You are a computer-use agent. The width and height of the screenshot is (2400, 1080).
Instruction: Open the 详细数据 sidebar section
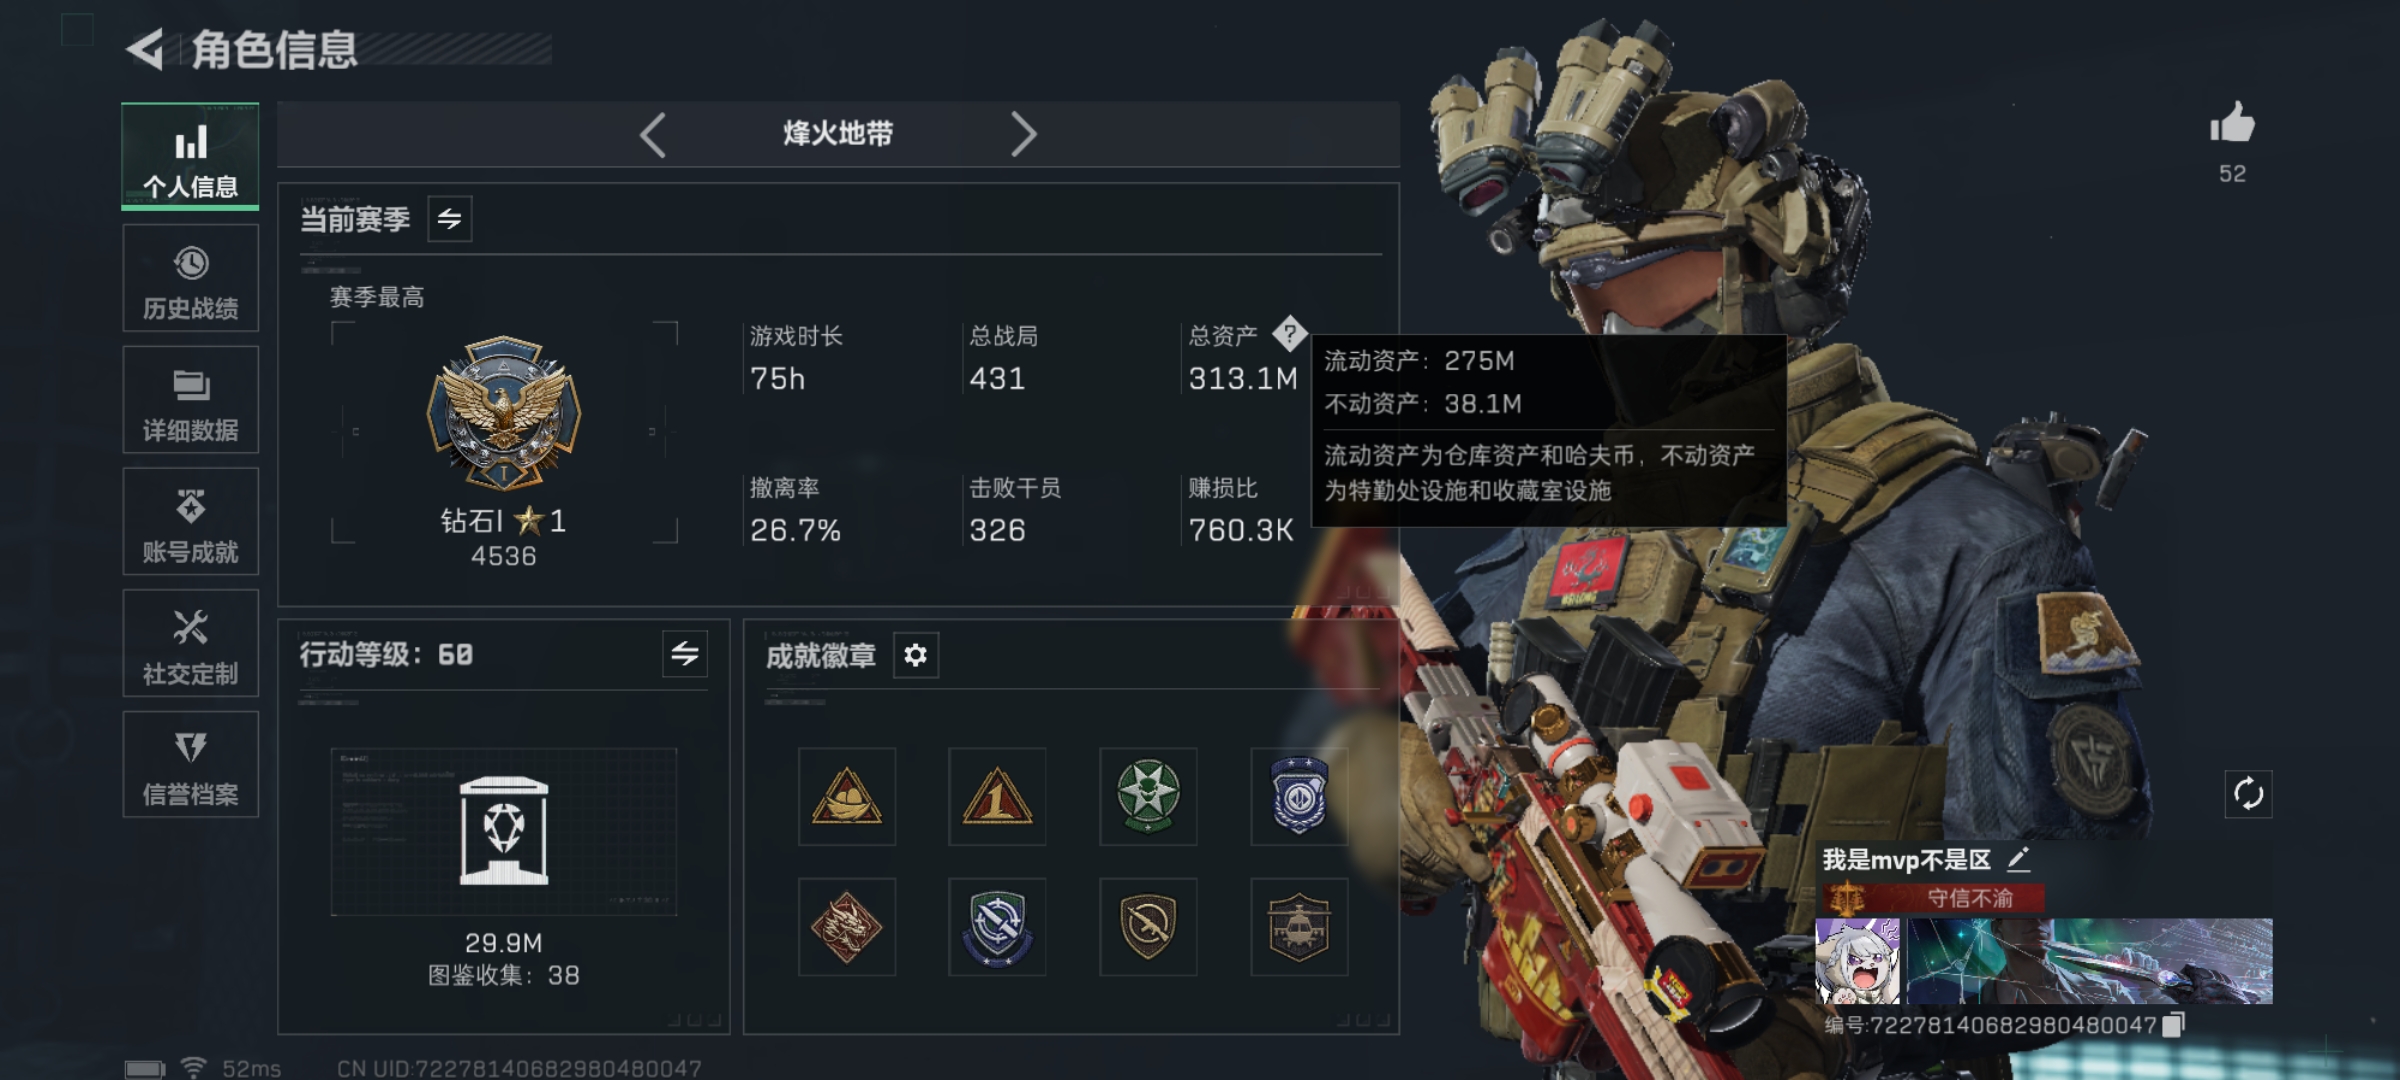[190, 400]
